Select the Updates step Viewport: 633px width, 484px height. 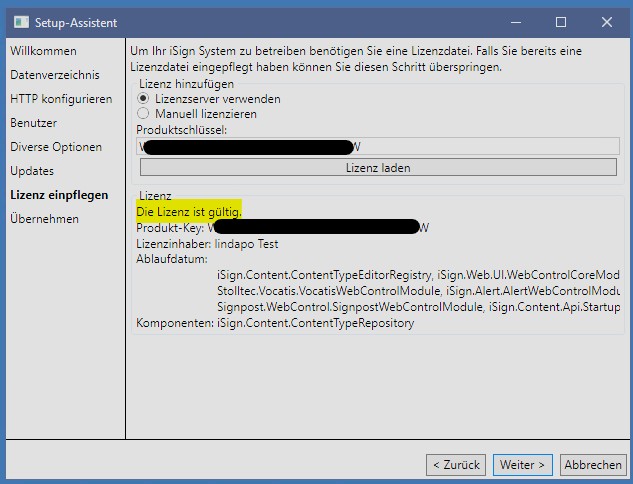32,171
